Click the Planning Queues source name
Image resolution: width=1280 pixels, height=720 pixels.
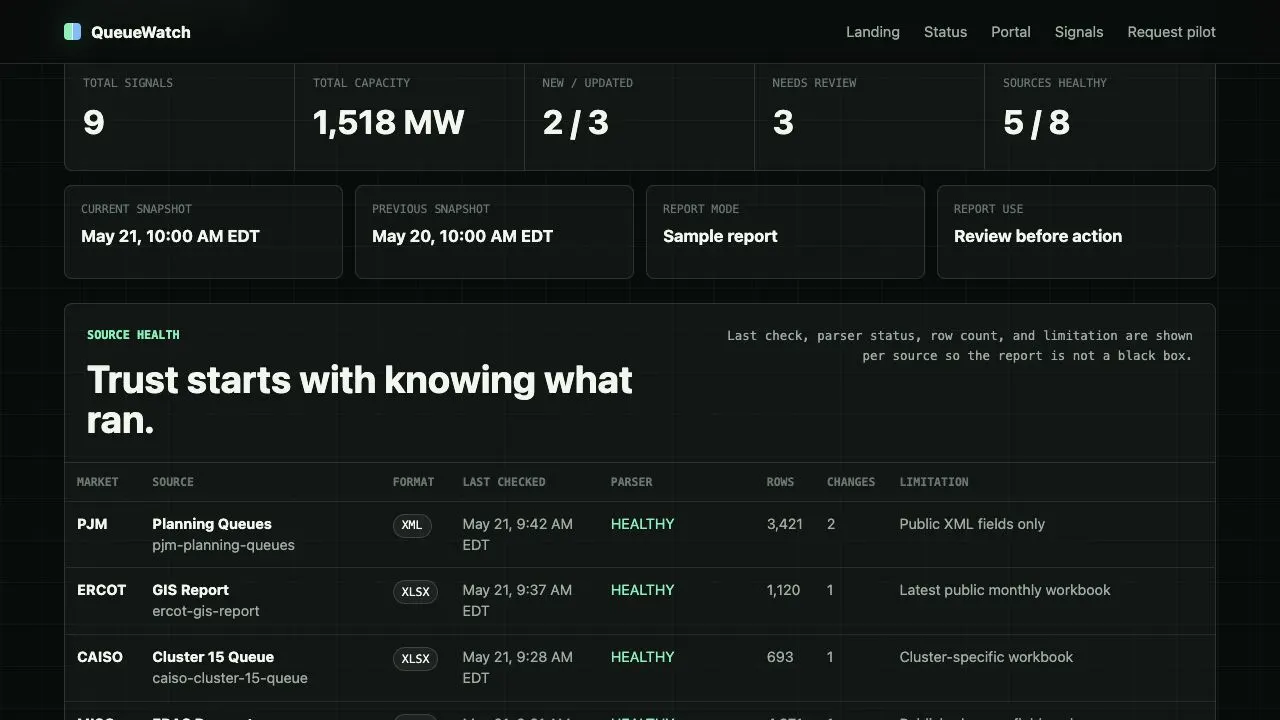pyautogui.click(x=212, y=524)
